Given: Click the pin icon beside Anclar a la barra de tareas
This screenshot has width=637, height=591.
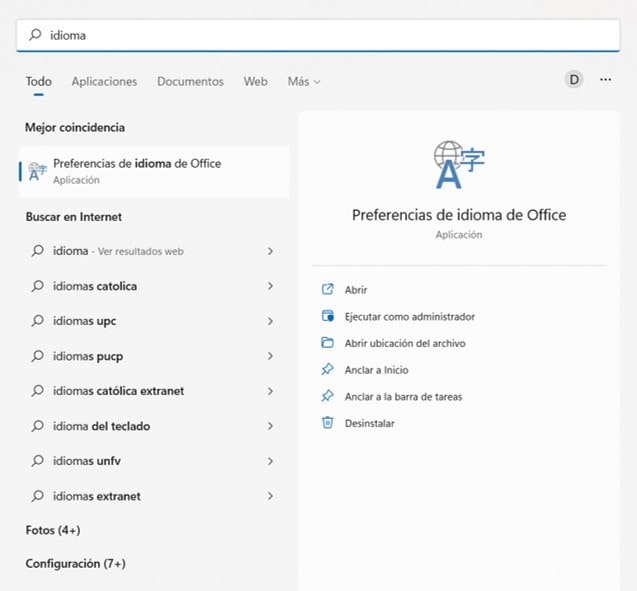Looking at the screenshot, I should click(x=327, y=397).
